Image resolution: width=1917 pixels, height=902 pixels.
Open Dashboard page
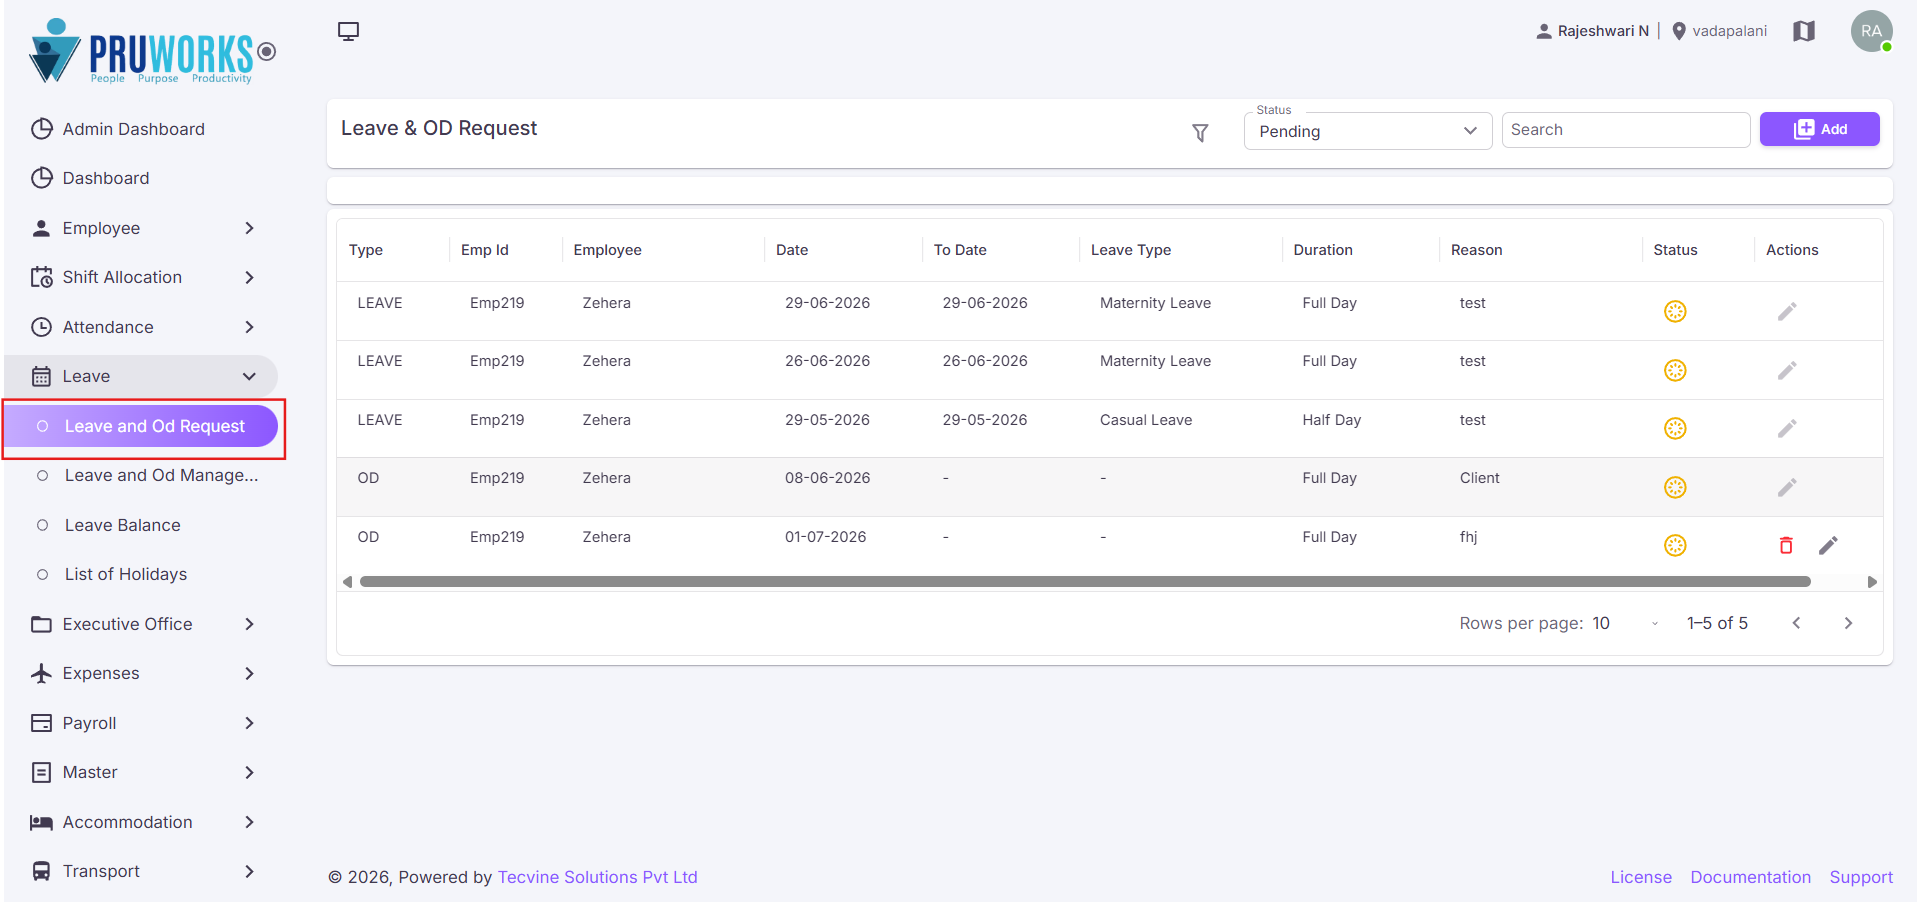coord(141,178)
